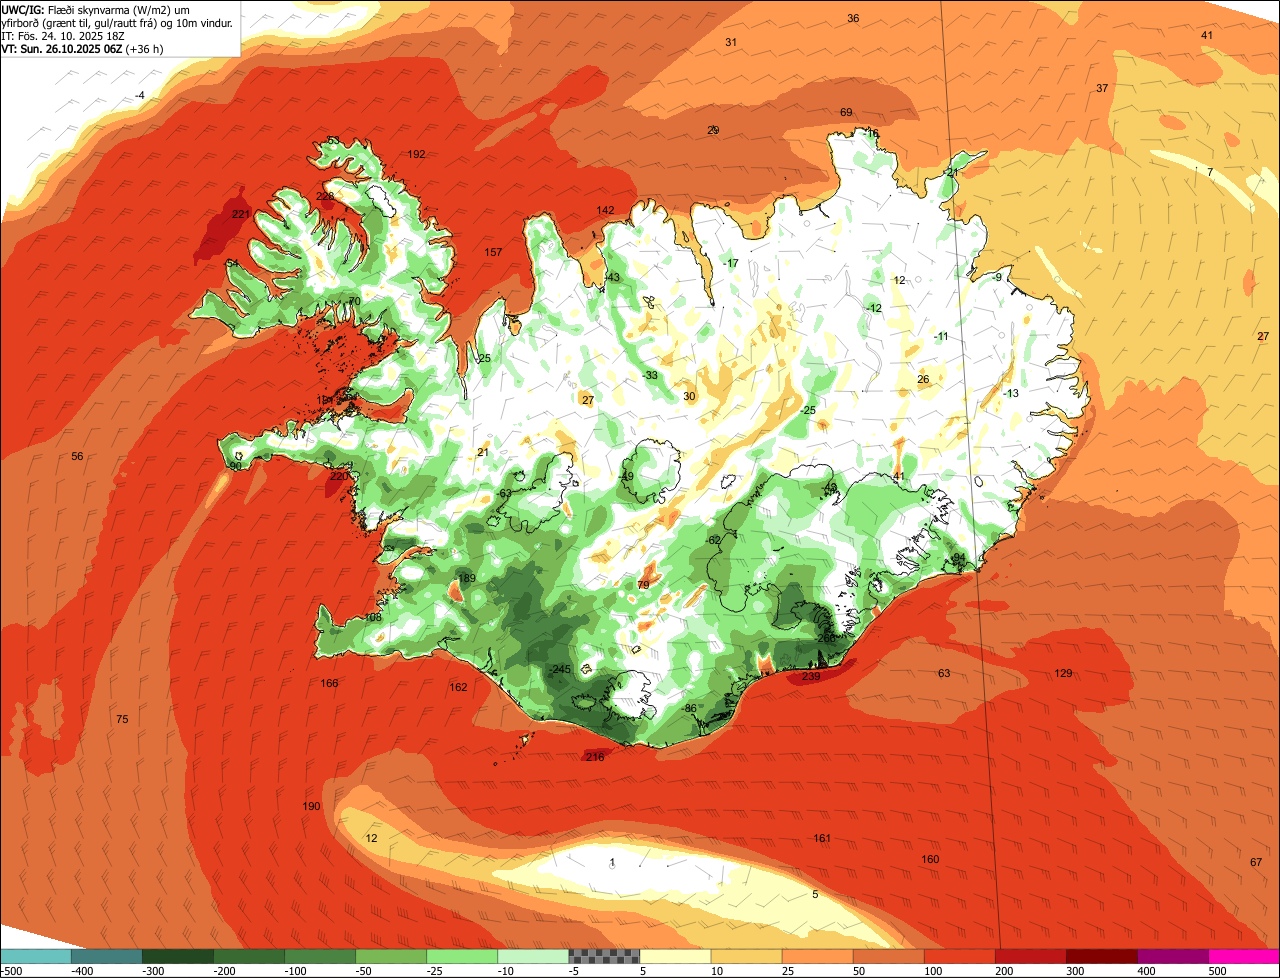The image size is (1280, 978).
Task: Click the map value '75' in the western ocean
Action: pyautogui.click(x=122, y=719)
